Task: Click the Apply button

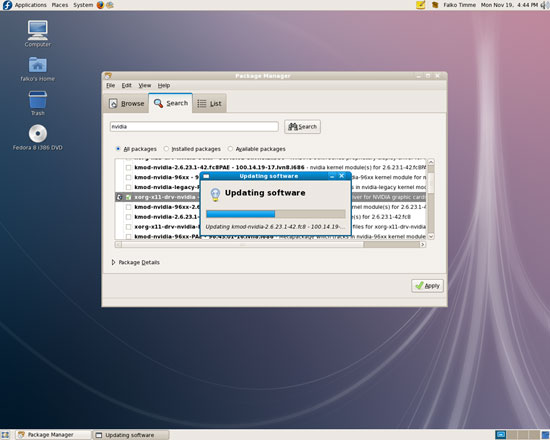Action: (x=427, y=286)
